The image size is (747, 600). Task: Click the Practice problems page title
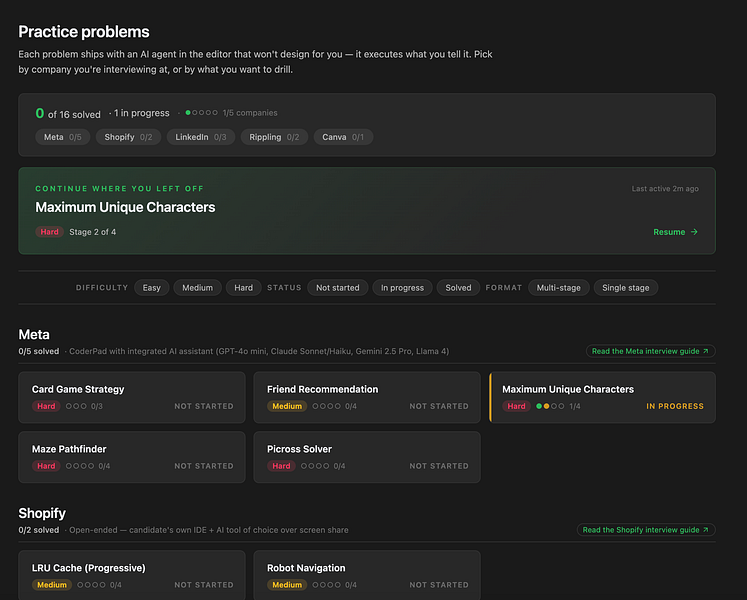[x=84, y=32]
